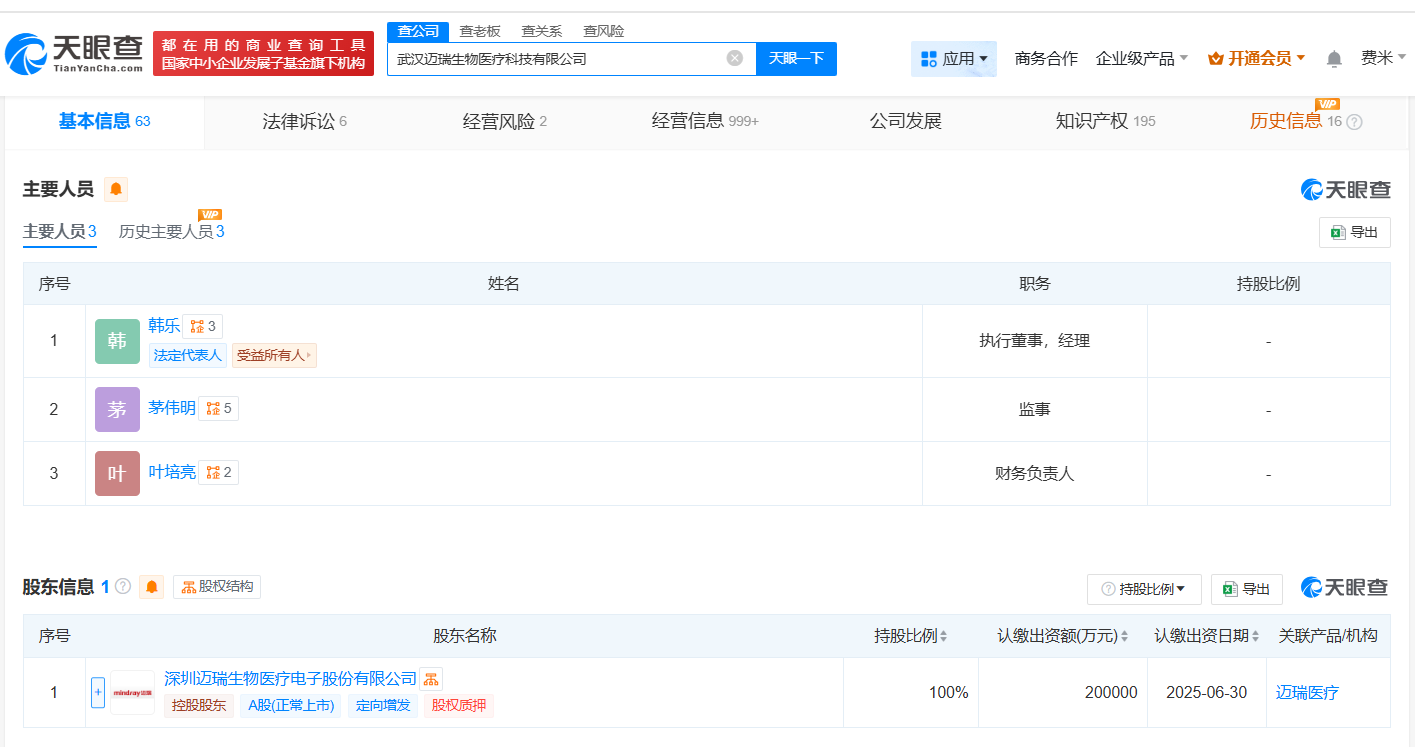This screenshot has height=747, width=1415.
Task: Click the 法定代表人 tag under 韩乐
Action: 188,355
